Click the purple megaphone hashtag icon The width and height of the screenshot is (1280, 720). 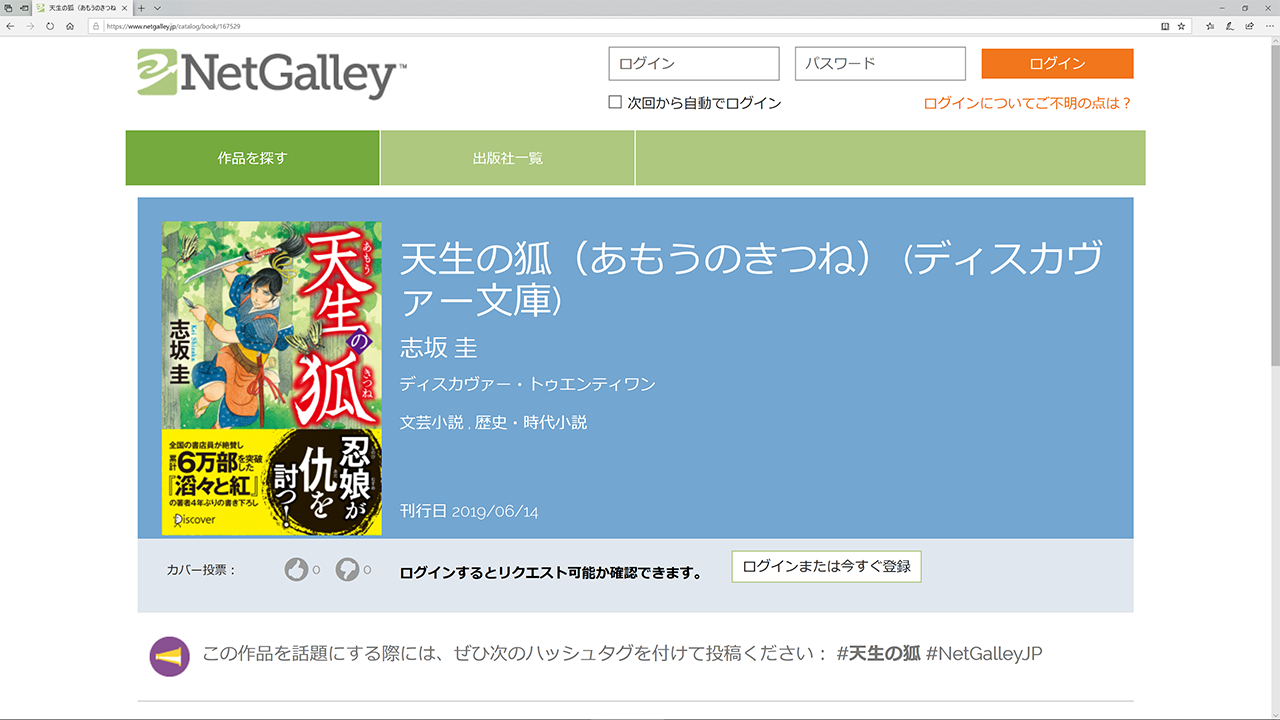pyautogui.click(x=170, y=656)
